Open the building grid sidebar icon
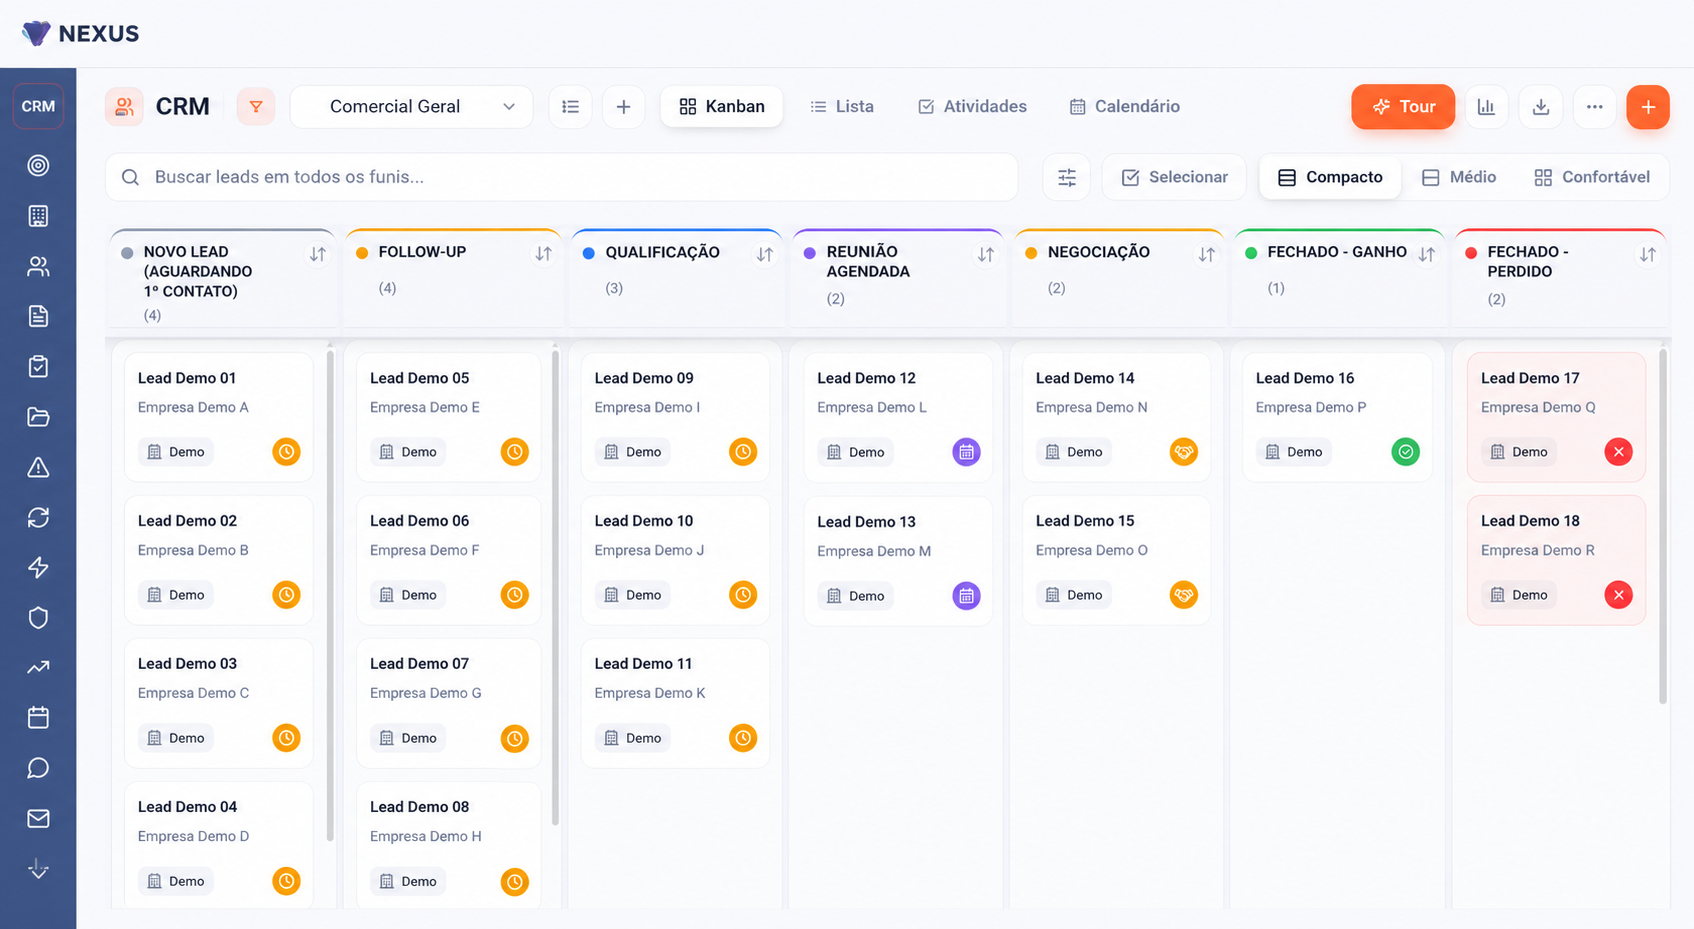 click(38, 215)
